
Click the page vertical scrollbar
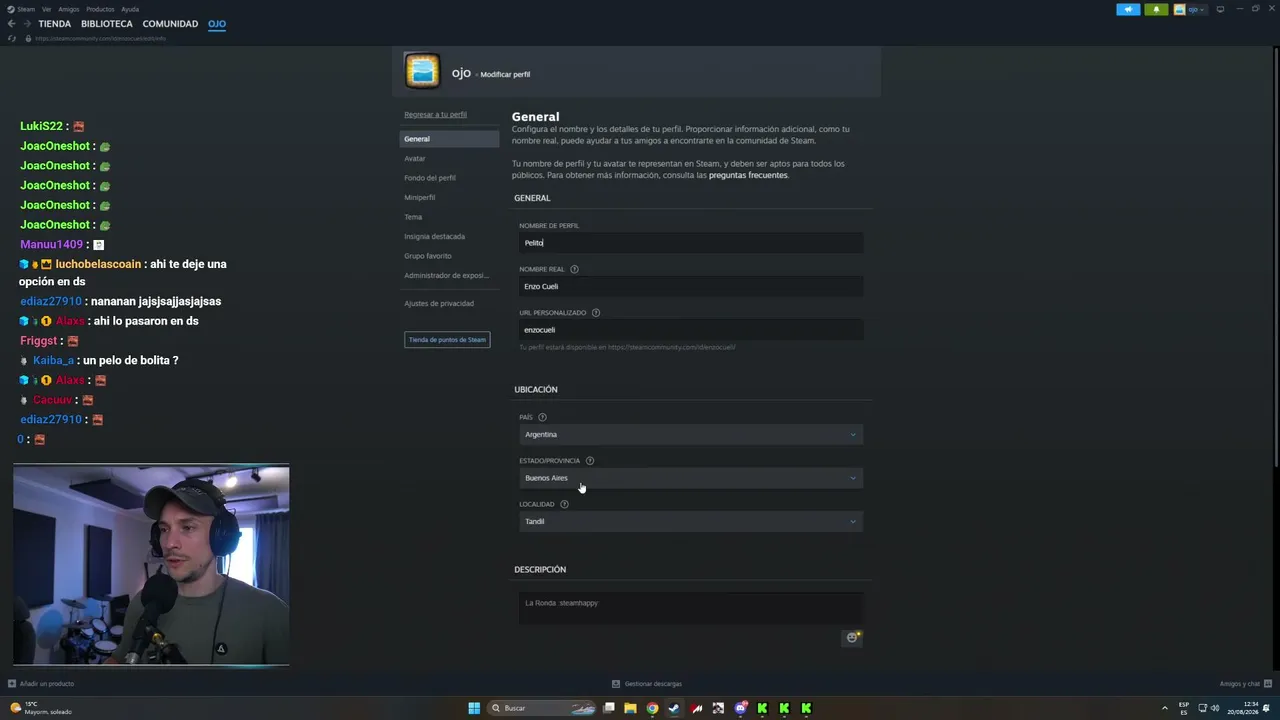[x=1276, y=255]
